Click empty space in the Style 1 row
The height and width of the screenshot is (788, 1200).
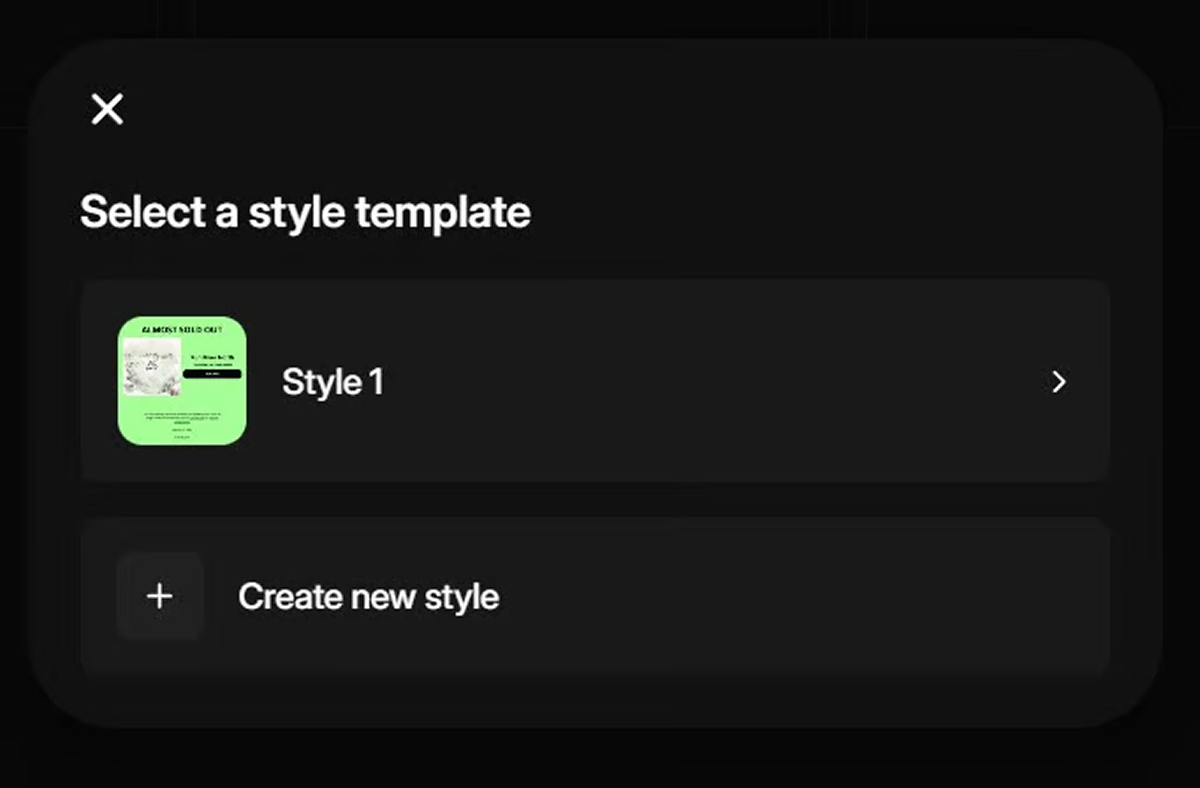point(700,382)
